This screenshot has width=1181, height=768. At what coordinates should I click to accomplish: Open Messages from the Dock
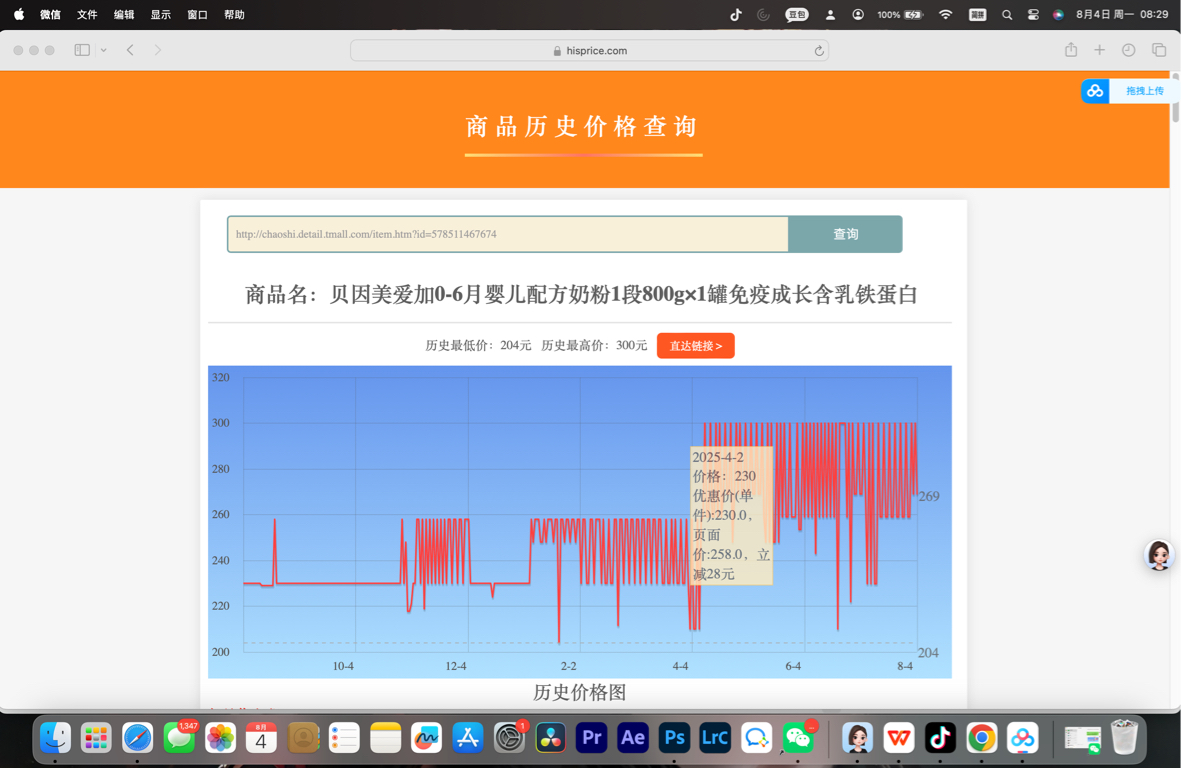(x=179, y=738)
